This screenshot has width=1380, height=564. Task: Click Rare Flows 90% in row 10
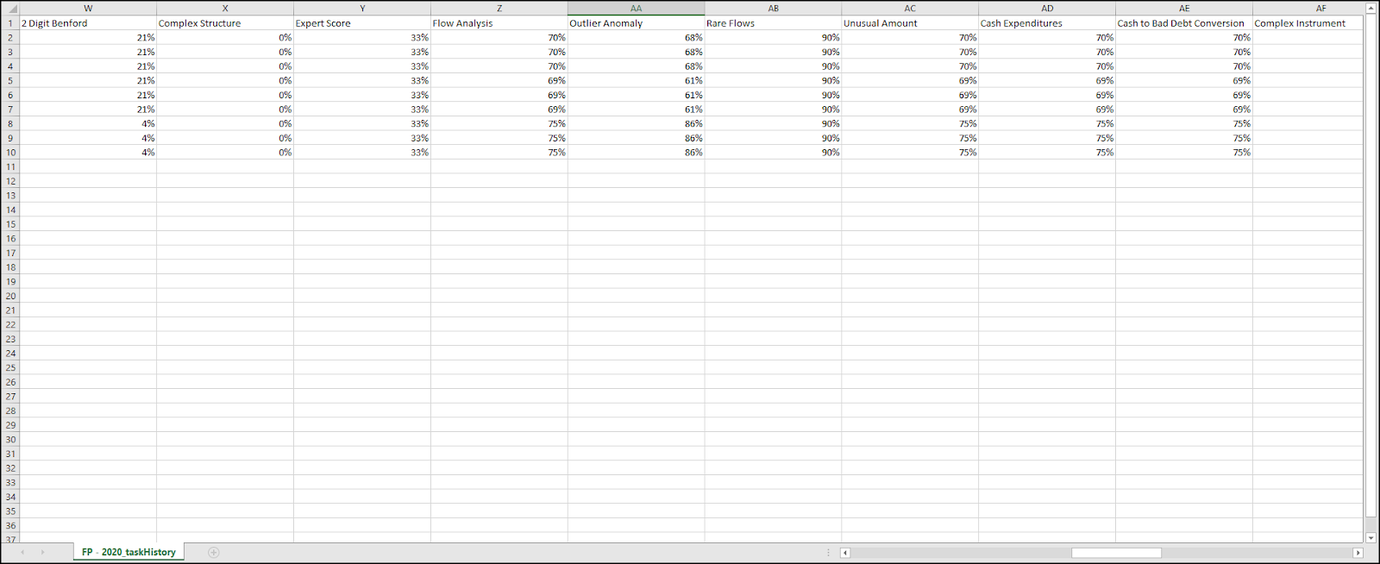point(773,152)
